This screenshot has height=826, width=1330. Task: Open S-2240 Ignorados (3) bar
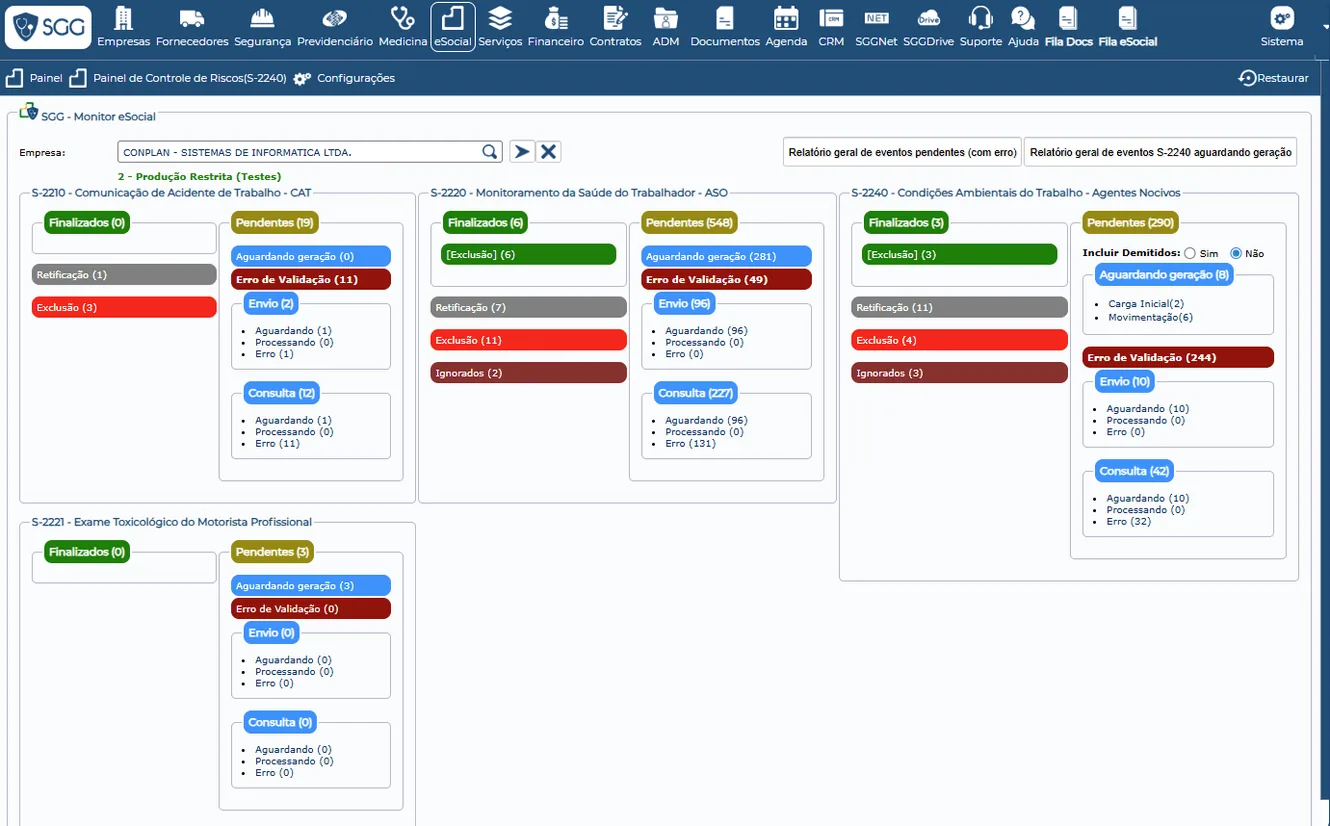960,373
